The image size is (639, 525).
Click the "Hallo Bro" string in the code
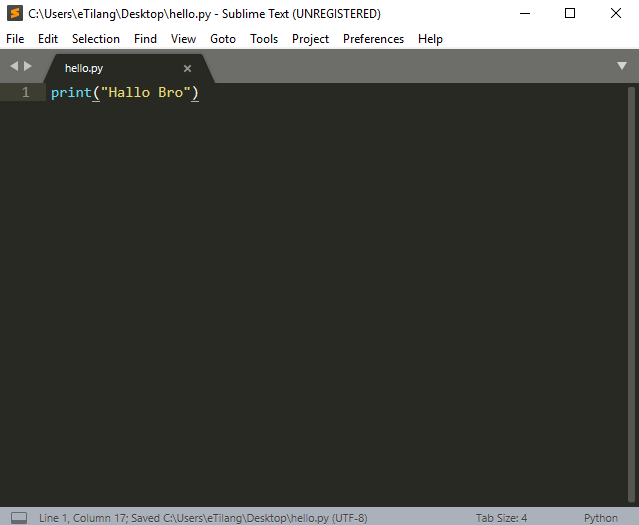(145, 93)
